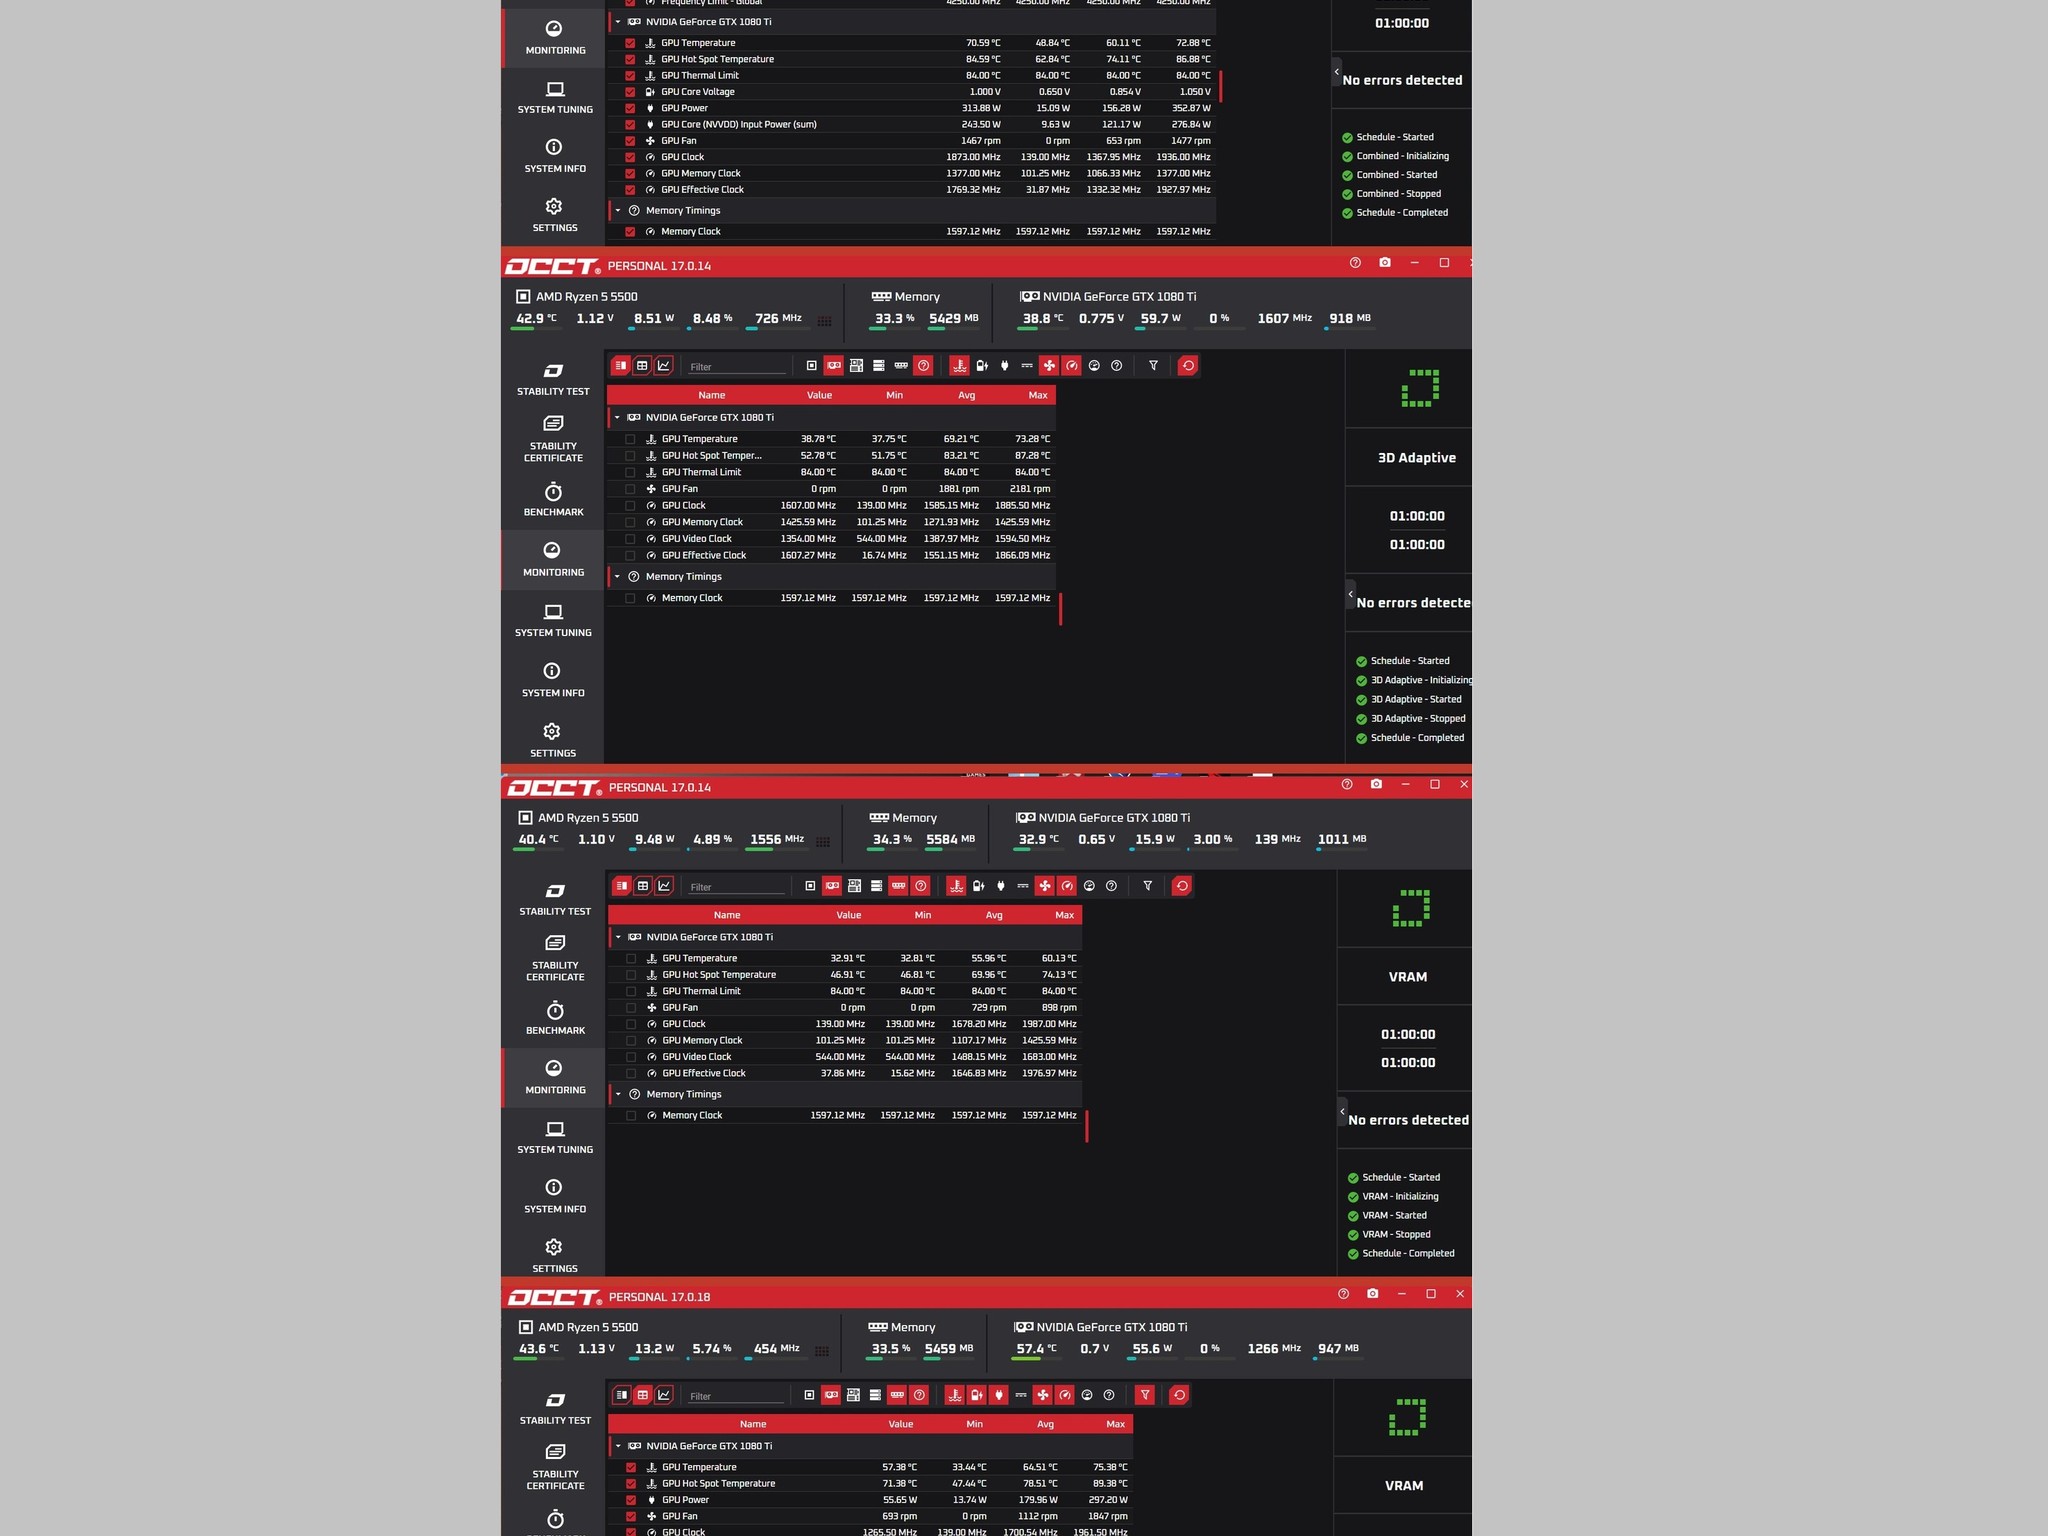Click red scrollbar thumb in 3D Adaptive window
The height and width of the screenshot is (1536, 2048).
point(1060,609)
